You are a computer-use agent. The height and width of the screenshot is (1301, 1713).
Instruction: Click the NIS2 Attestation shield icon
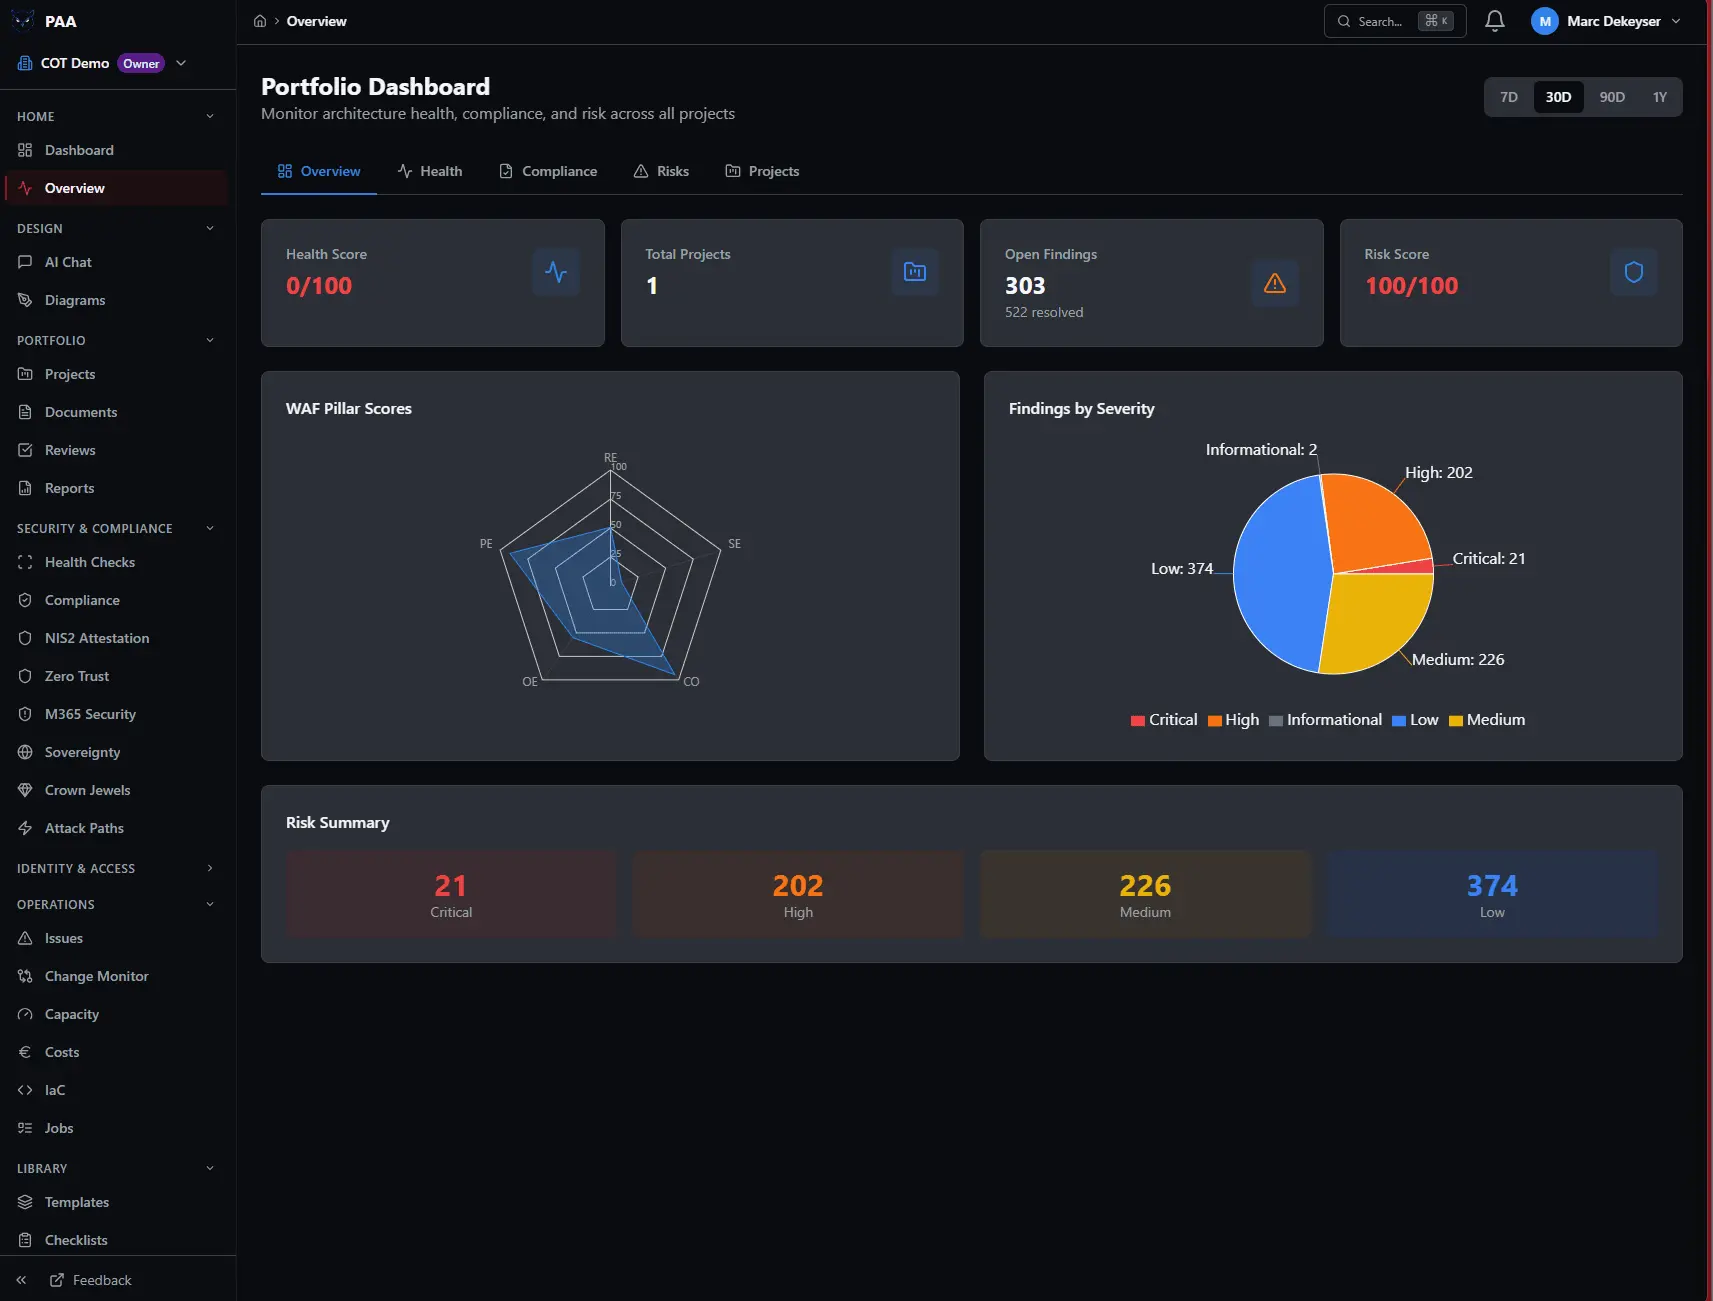(x=25, y=638)
